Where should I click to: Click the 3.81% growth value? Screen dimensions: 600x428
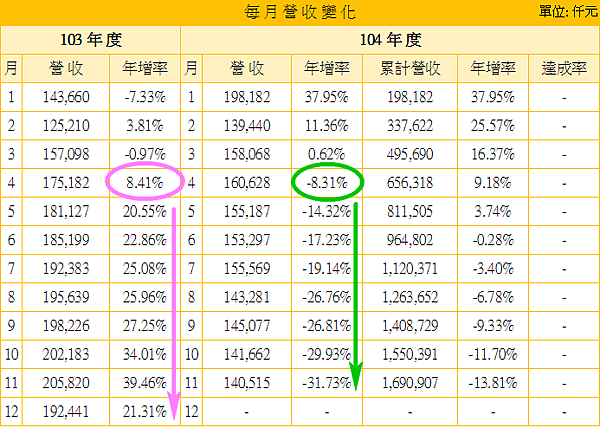coord(145,126)
